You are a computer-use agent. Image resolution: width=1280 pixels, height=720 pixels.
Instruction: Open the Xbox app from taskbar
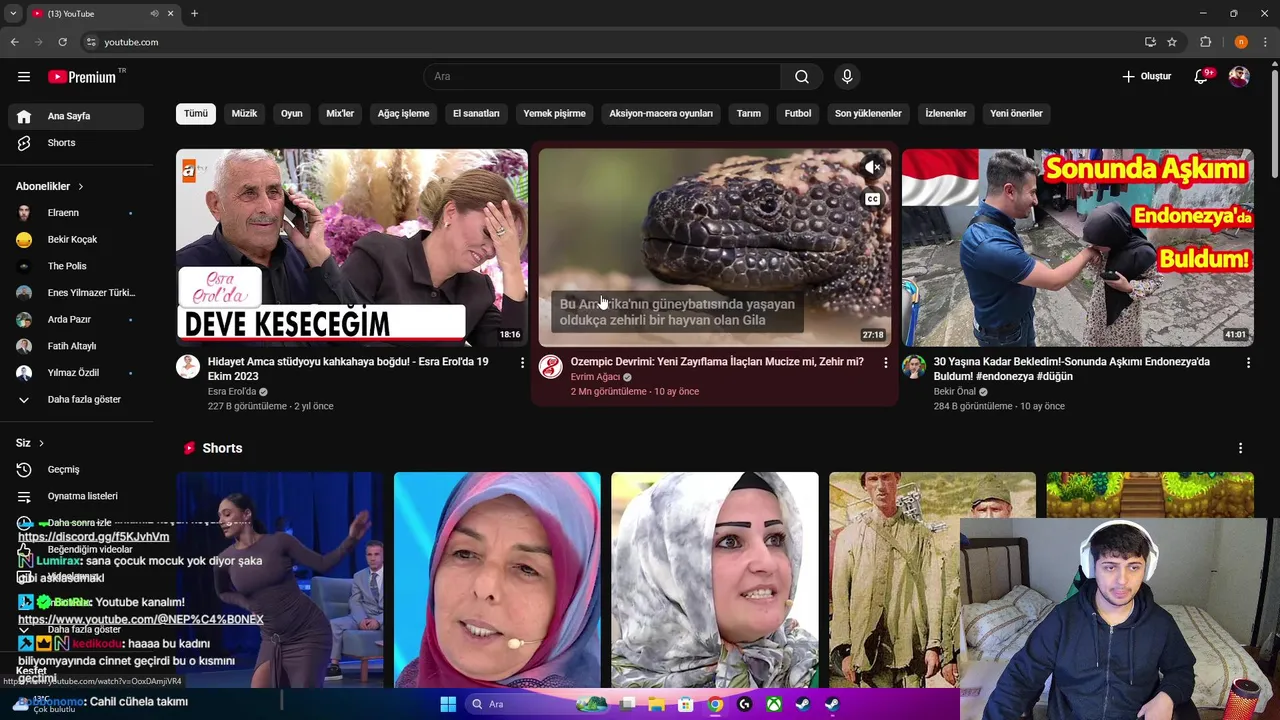pos(774,704)
